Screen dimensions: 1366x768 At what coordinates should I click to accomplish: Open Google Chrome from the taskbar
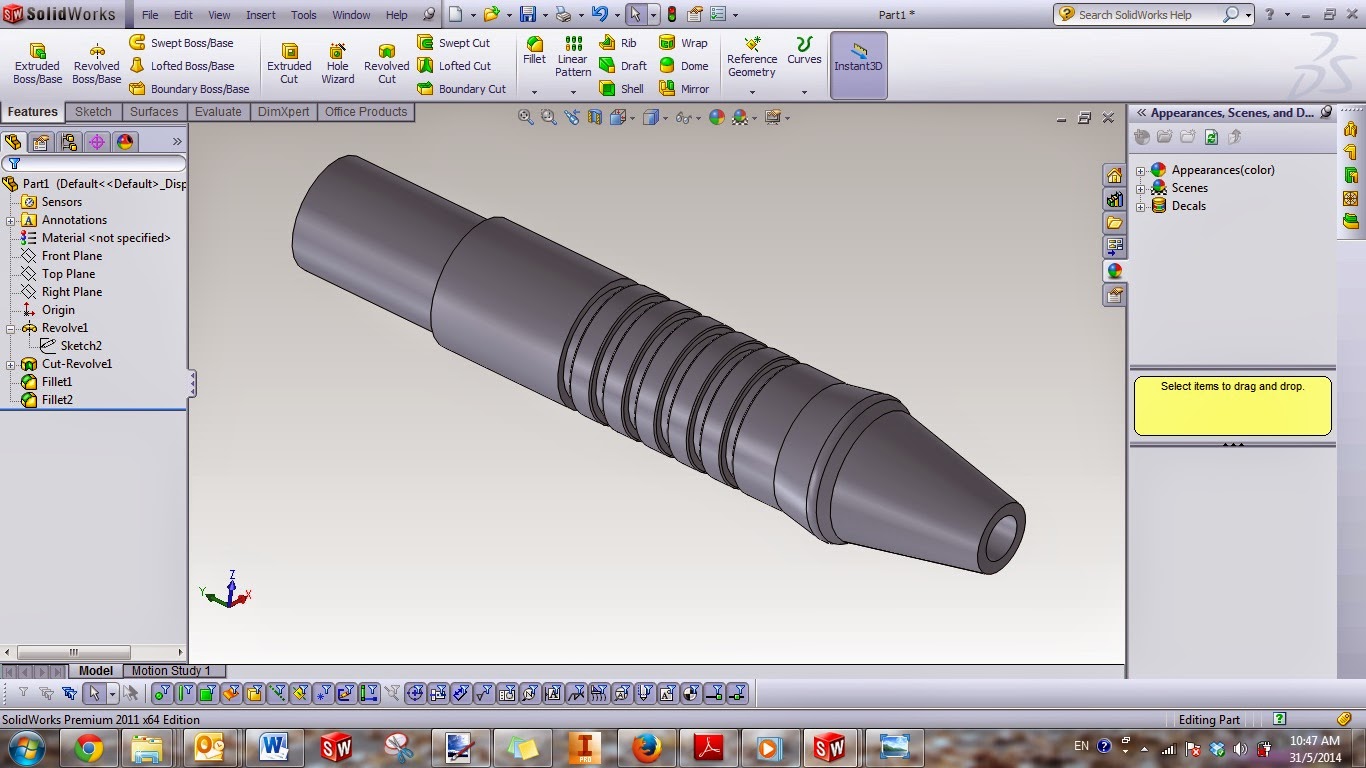tap(89, 747)
